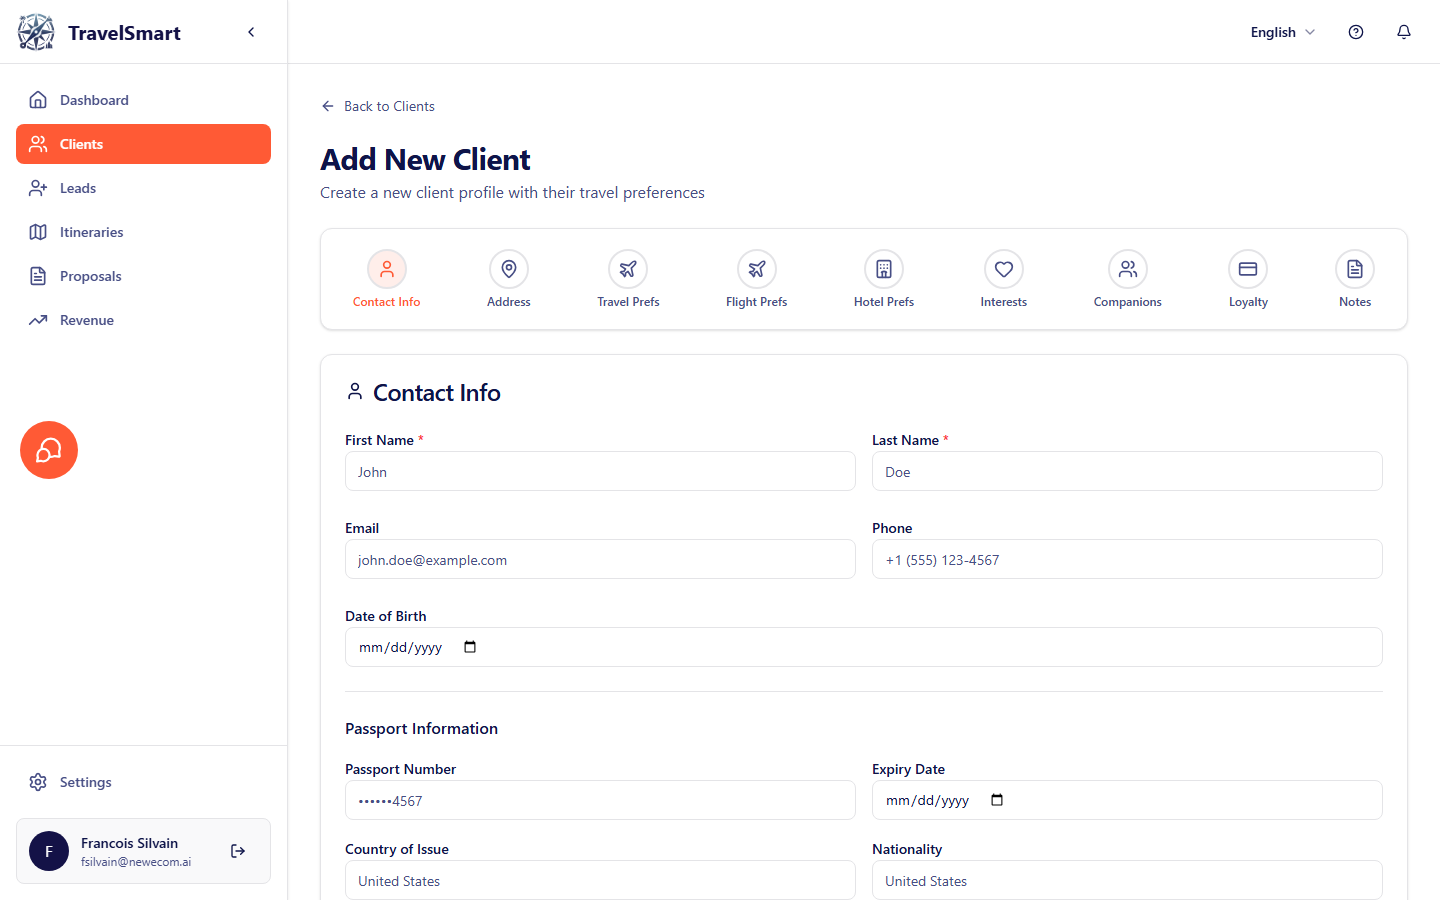Select the Notes document icon
This screenshot has height=900, width=1440.
pos(1354,269)
